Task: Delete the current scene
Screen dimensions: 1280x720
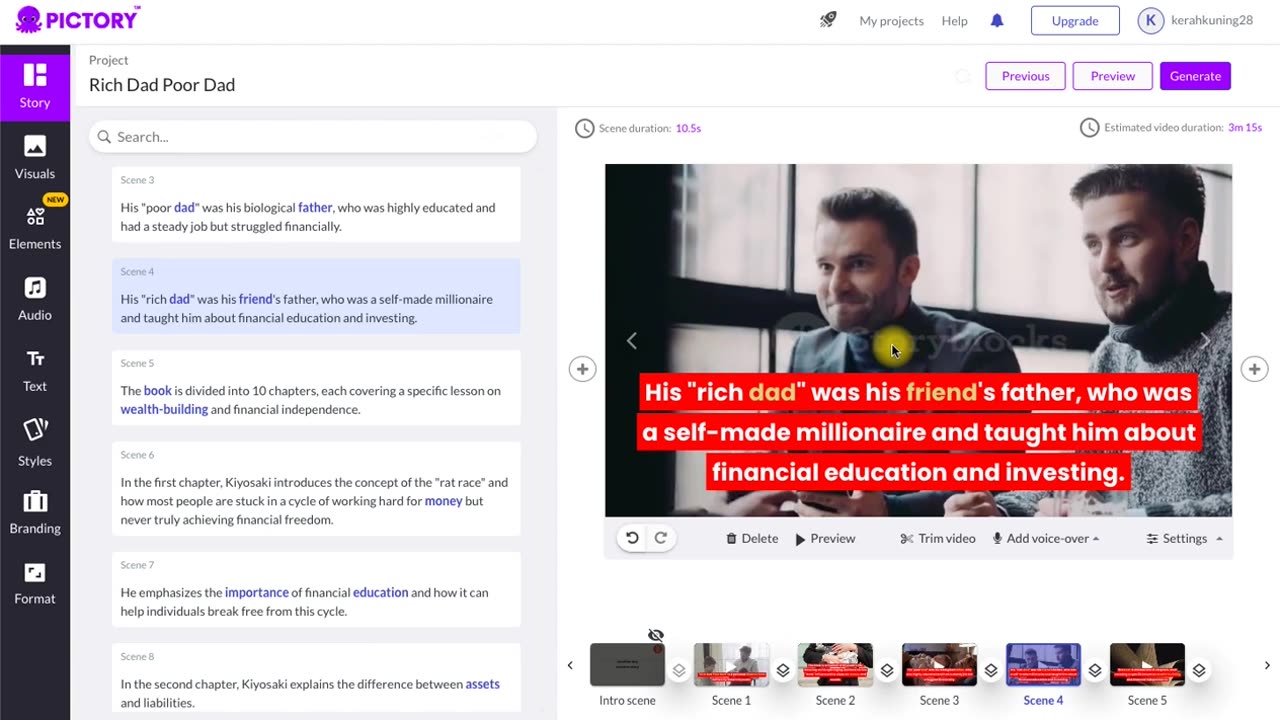Action: [752, 539]
